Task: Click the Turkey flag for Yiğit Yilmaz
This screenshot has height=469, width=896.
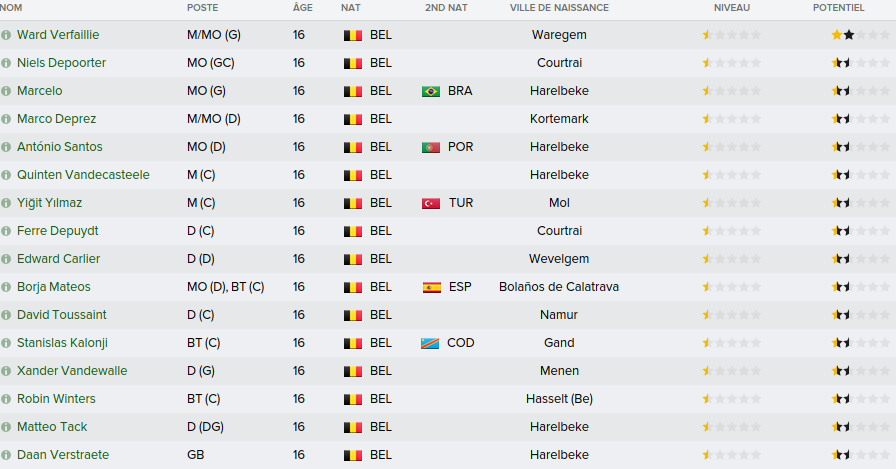Action: tap(431, 203)
